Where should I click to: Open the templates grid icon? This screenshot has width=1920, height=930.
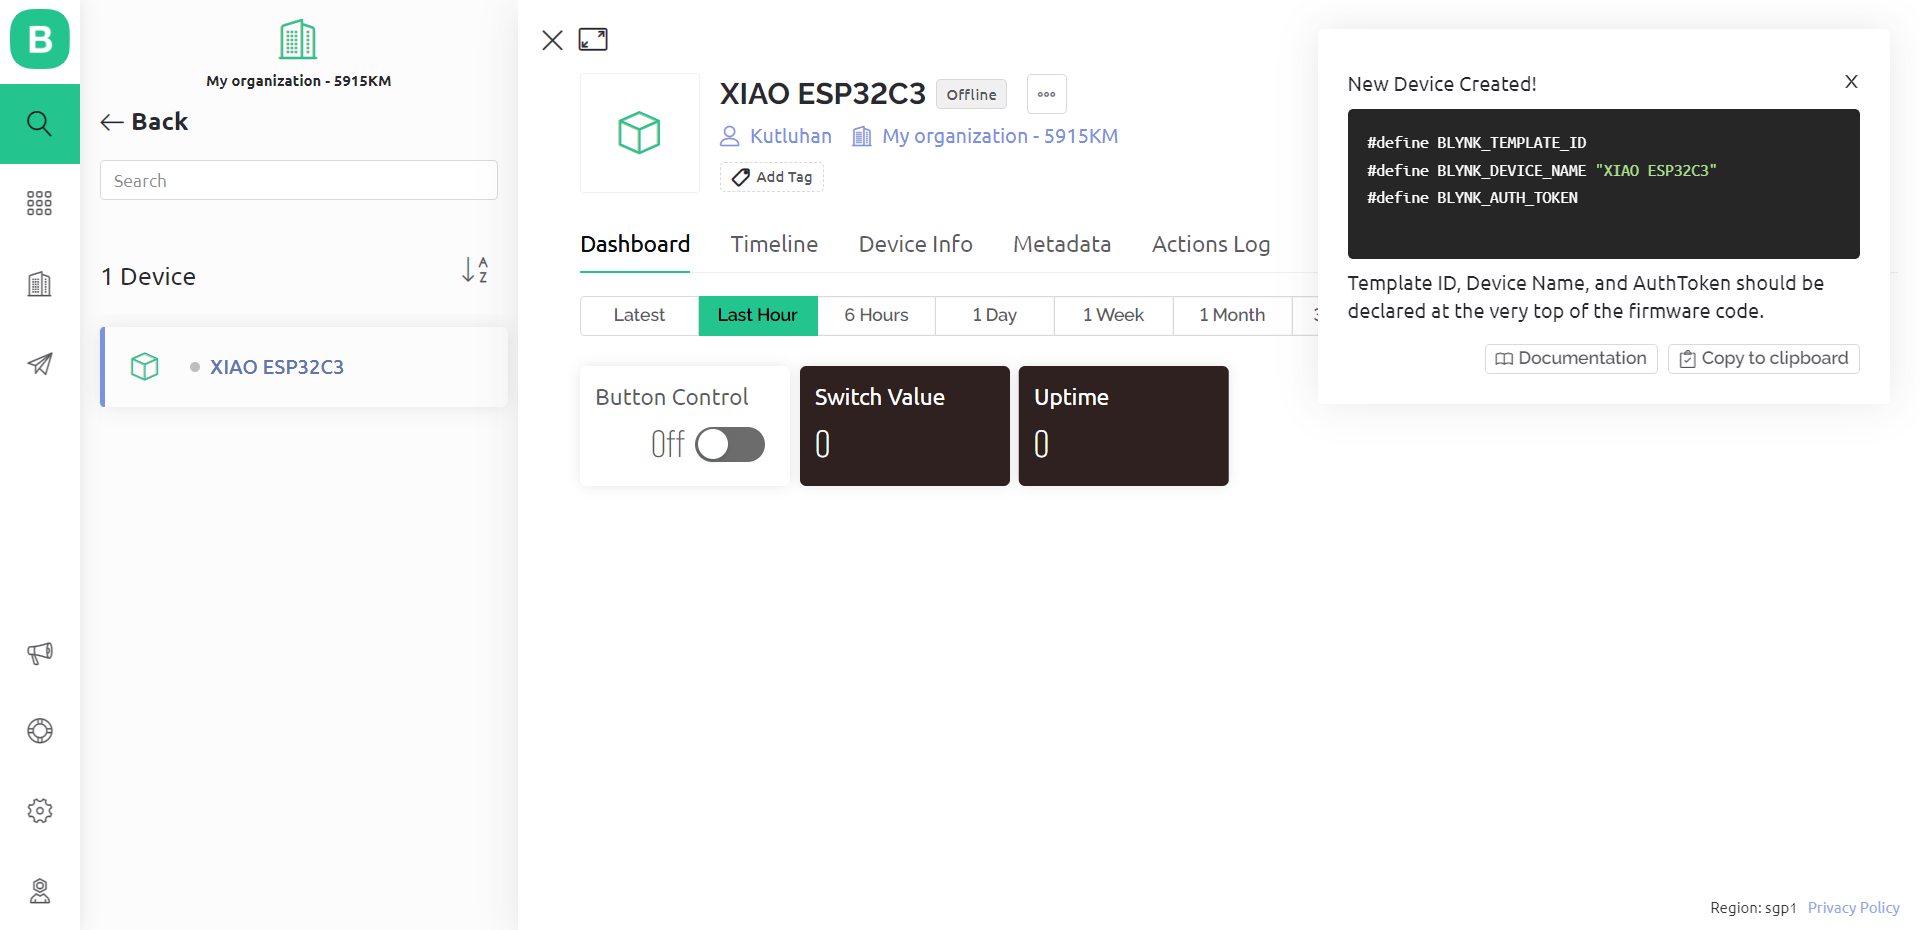coord(40,204)
